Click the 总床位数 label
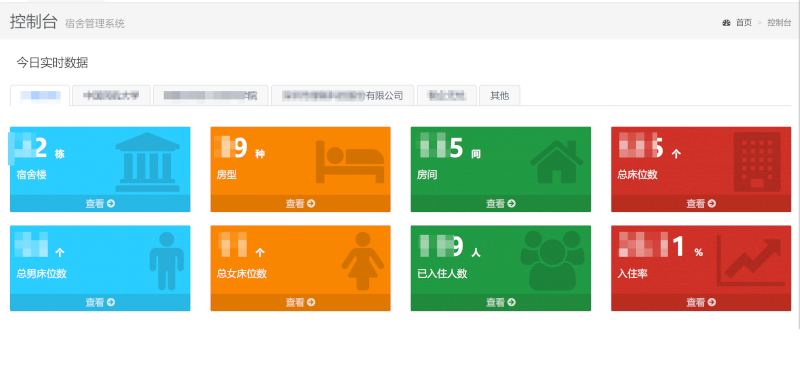Screen dimensions: 800x380 (x=637, y=175)
